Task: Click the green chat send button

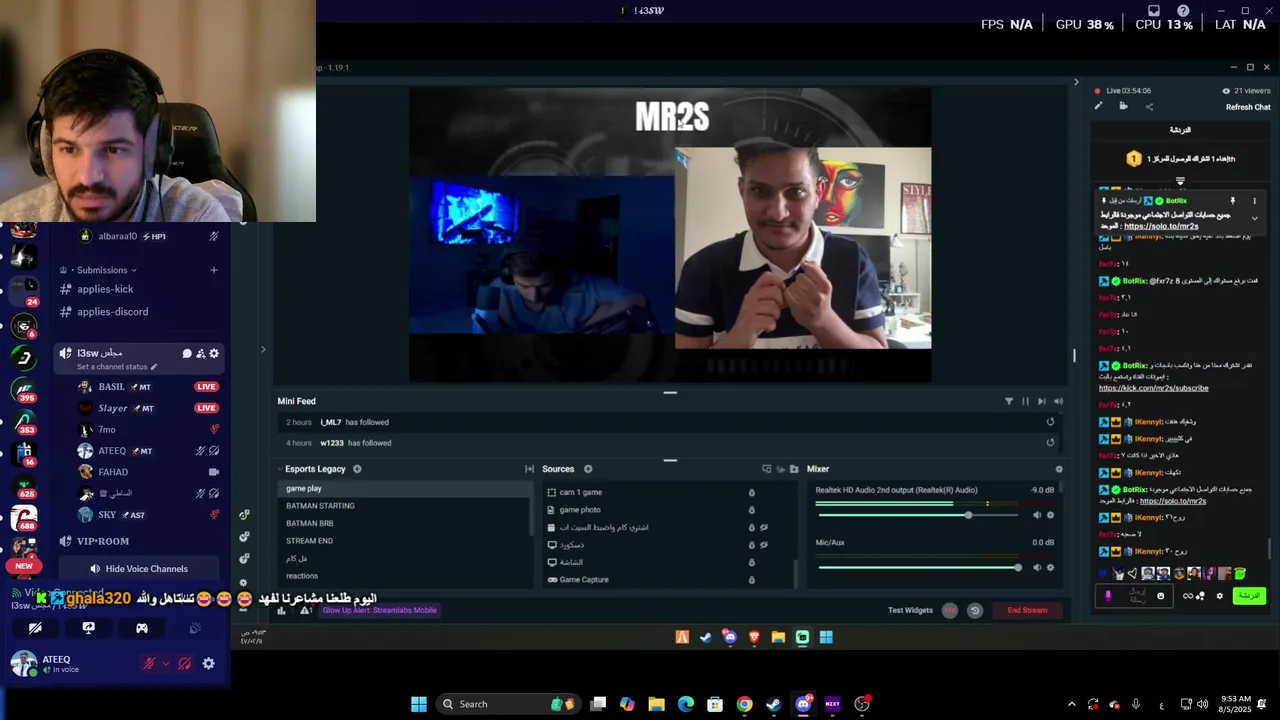Action: pyautogui.click(x=1248, y=596)
